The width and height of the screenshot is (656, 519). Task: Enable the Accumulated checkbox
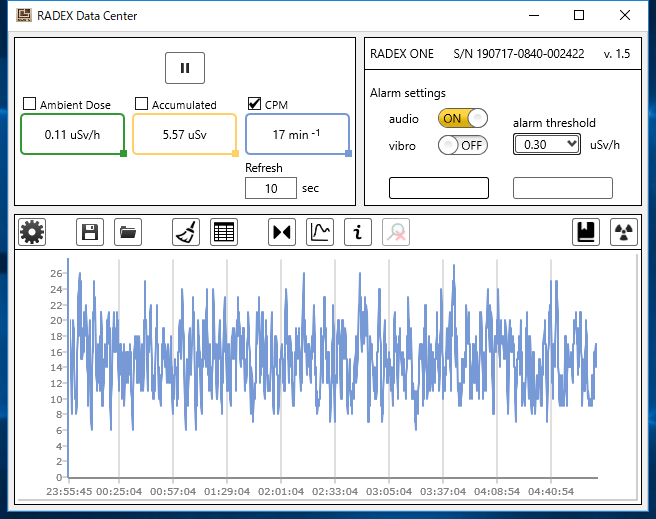pyautogui.click(x=141, y=103)
